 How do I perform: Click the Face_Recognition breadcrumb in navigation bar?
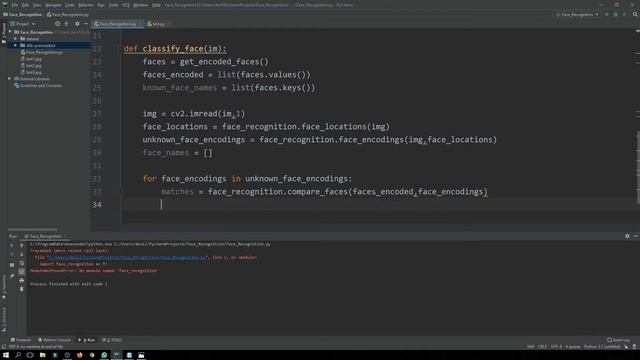pos(22,14)
